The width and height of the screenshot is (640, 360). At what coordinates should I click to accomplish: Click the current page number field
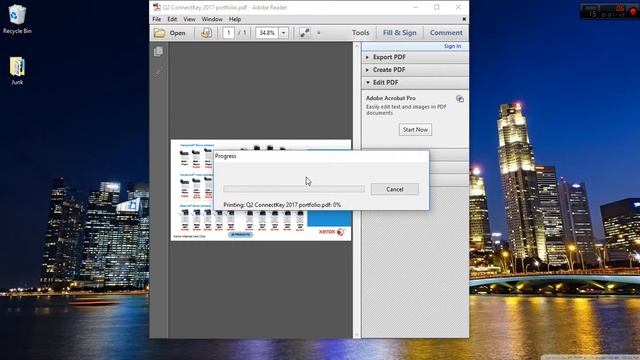point(229,33)
